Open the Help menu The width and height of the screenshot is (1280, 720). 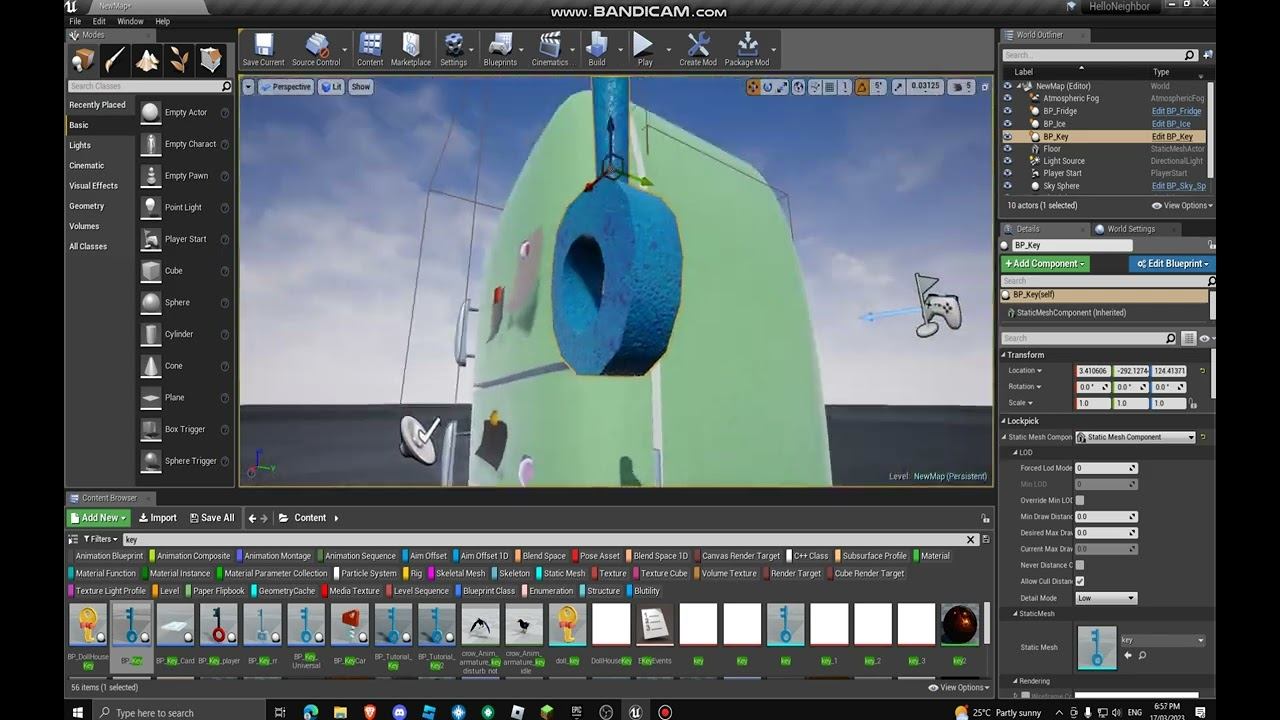click(163, 21)
